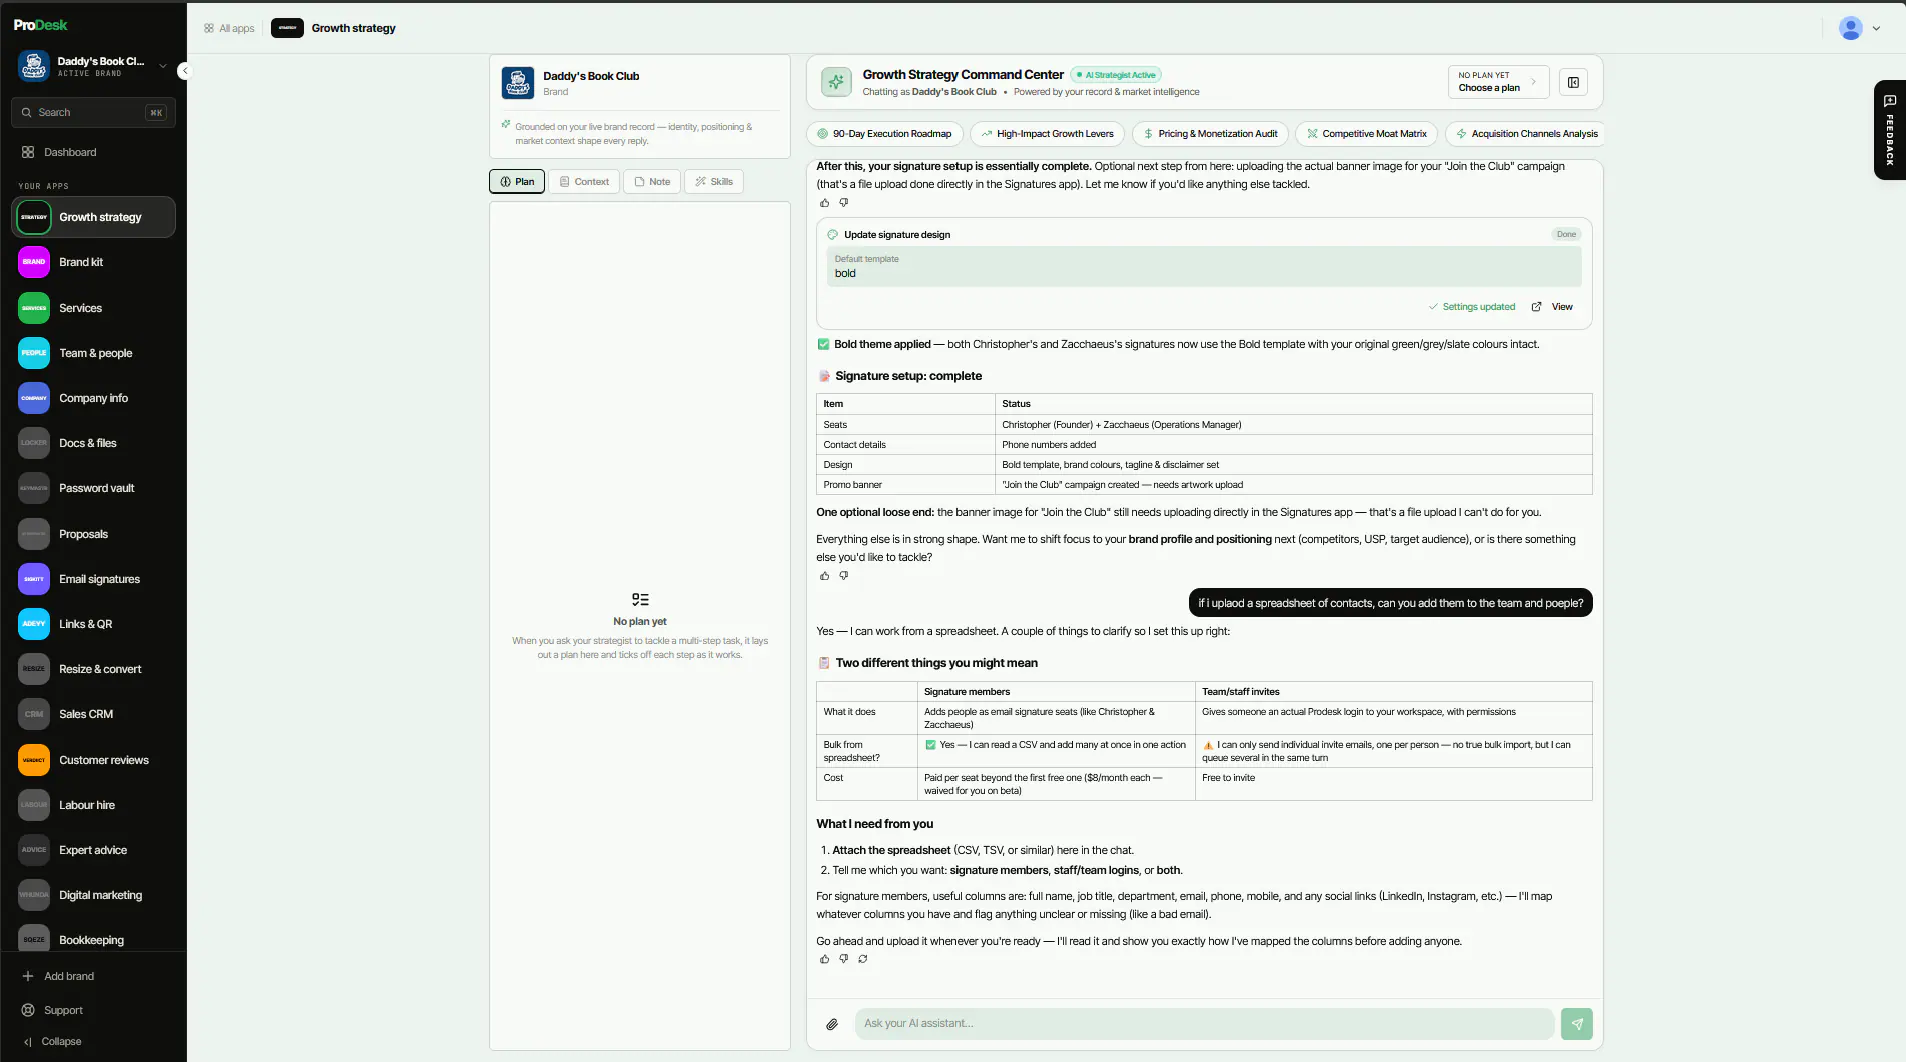Screen dimensions: 1906x1062
Task: Open the Expert advice app icon
Action: 34,850
